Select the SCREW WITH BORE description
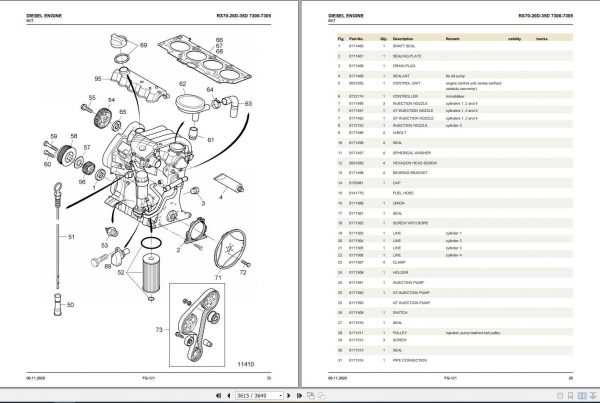The height and width of the screenshot is (403, 600). click(x=410, y=223)
